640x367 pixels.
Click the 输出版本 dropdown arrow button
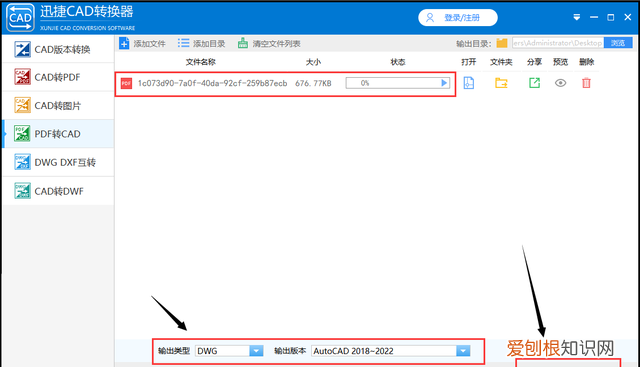tap(463, 351)
